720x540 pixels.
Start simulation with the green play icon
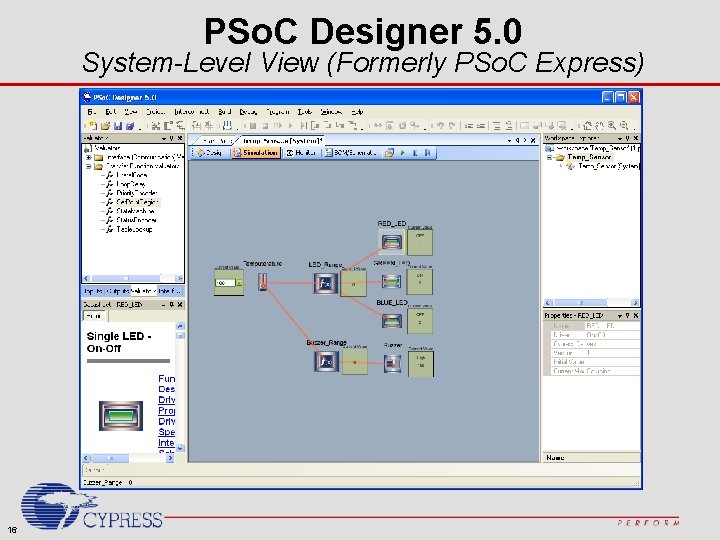tap(403, 153)
